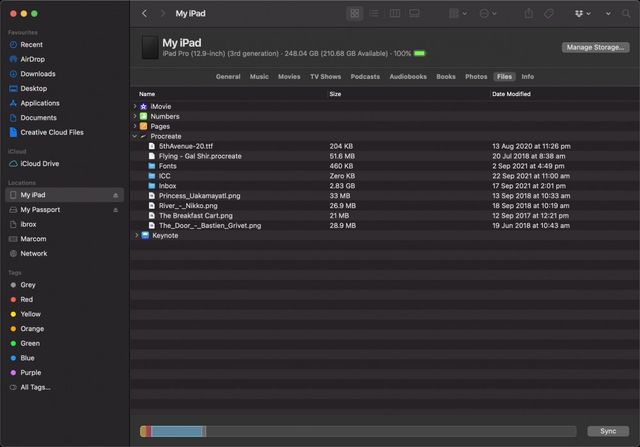Viewport: 640px width, 447px height.
Task: Switch to column view
Action: (x=395, y=13)
